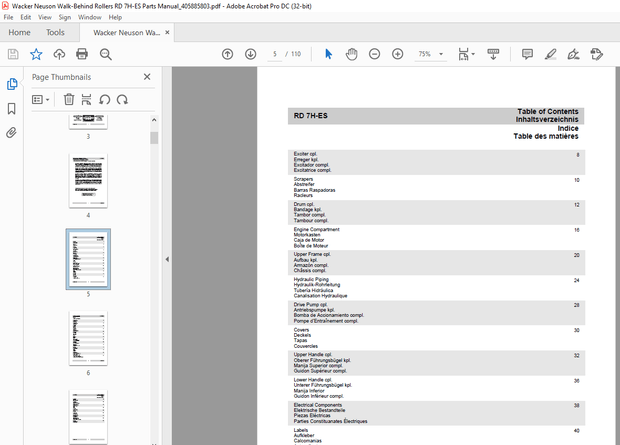Click the 'Hydraulic Piping' entry text

pos(311,279)
